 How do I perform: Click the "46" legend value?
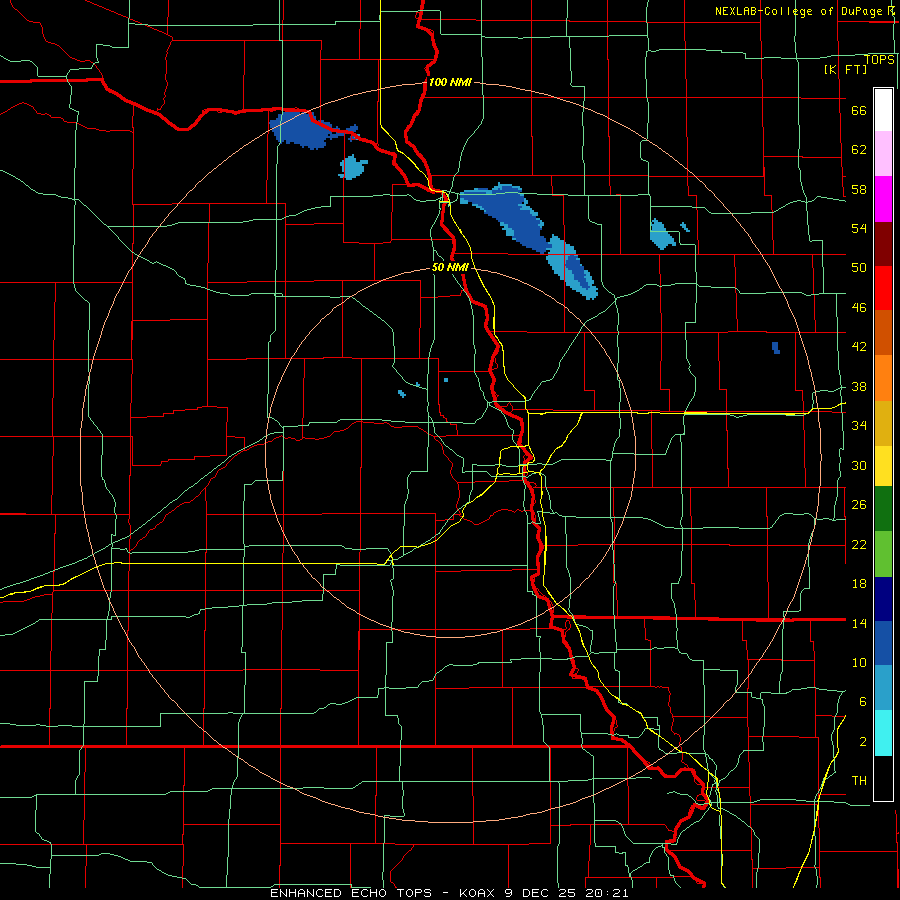859,308
